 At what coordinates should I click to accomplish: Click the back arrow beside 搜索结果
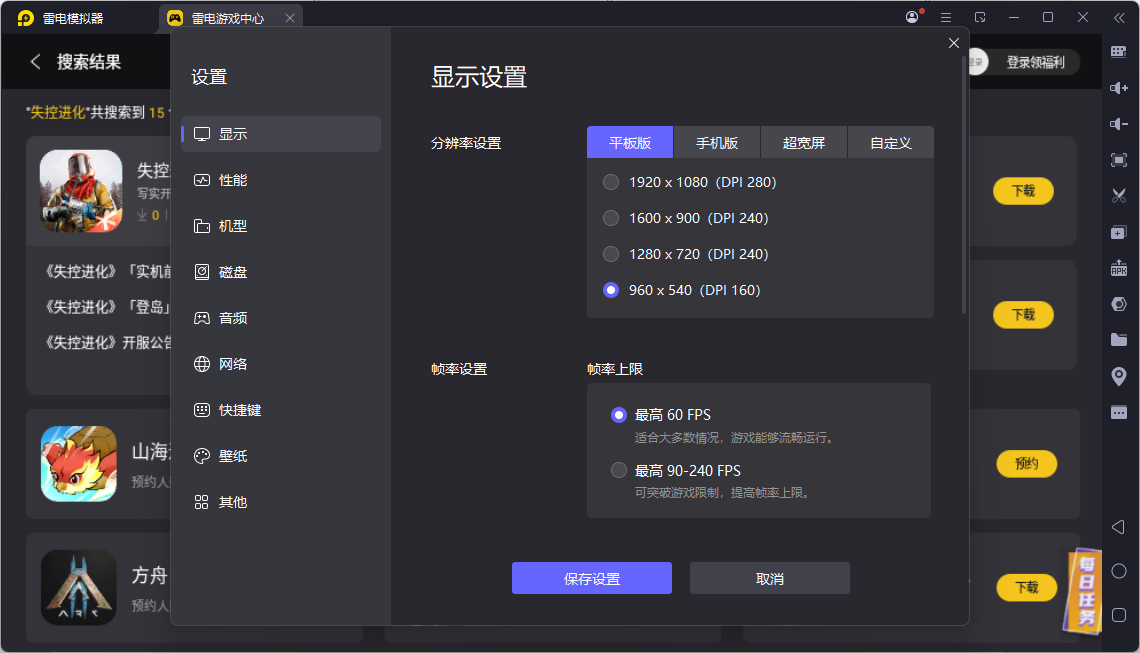35,61
